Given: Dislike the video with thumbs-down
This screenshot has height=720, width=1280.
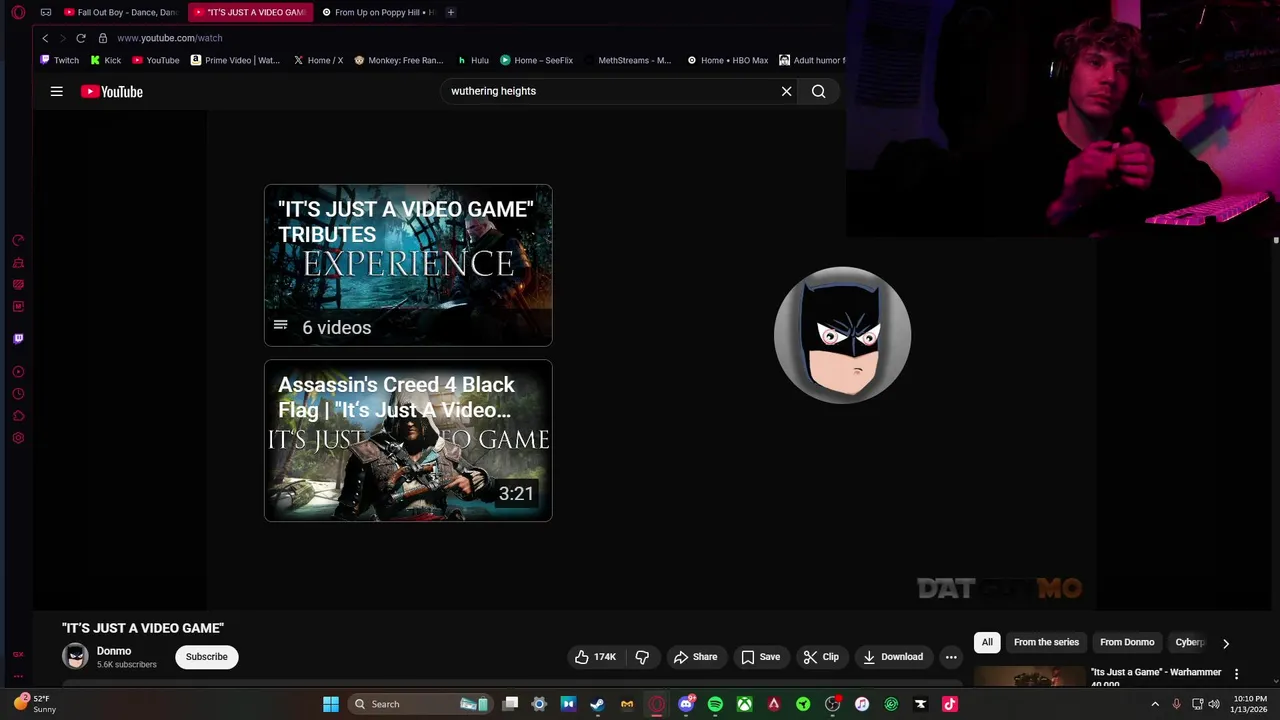Looking at the screenshot, I should 642,657.
